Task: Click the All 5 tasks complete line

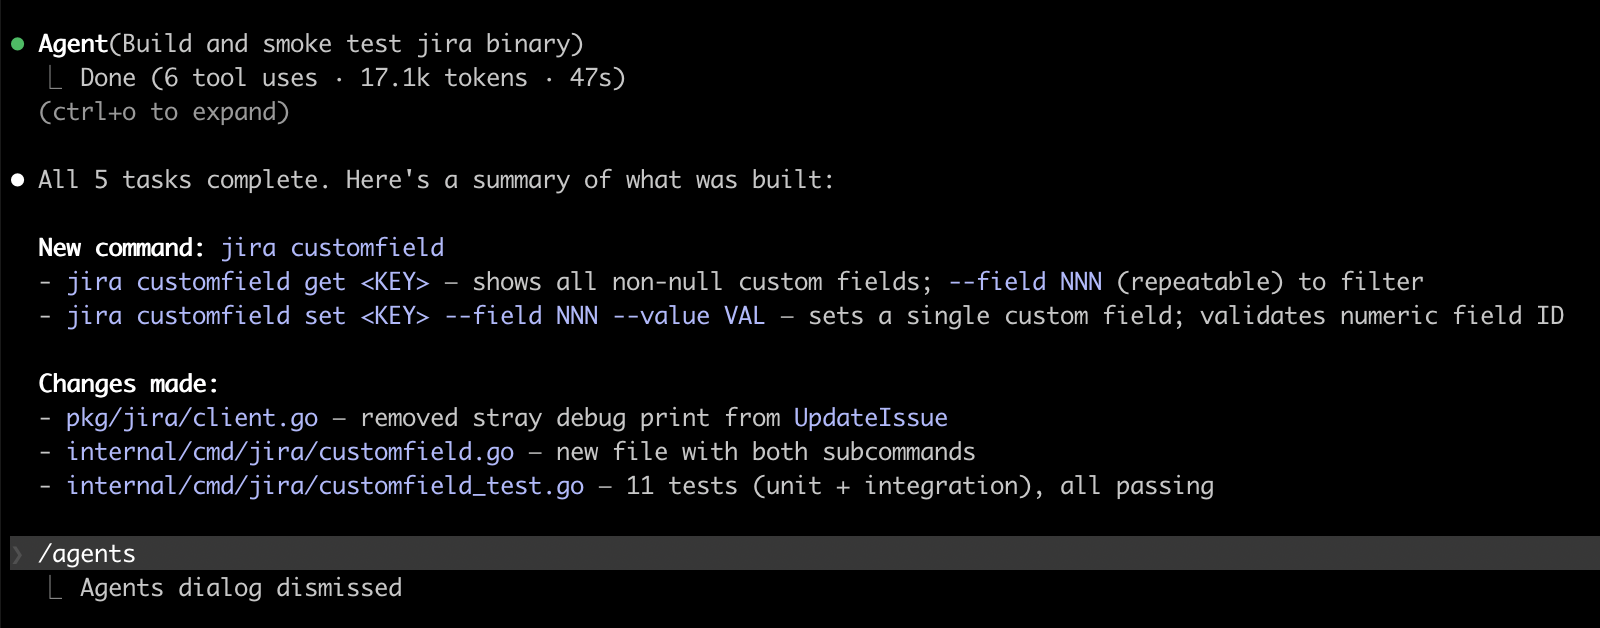Action: (435, 180)
